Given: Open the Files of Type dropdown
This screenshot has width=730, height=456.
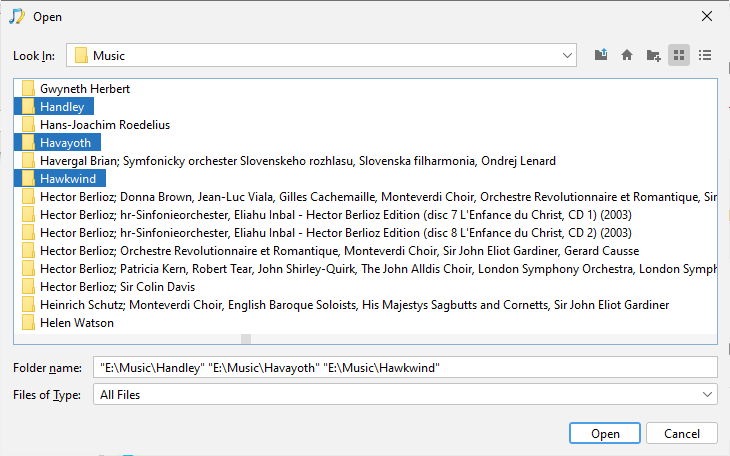Looking at the screenshot, I should click(707, 395).
